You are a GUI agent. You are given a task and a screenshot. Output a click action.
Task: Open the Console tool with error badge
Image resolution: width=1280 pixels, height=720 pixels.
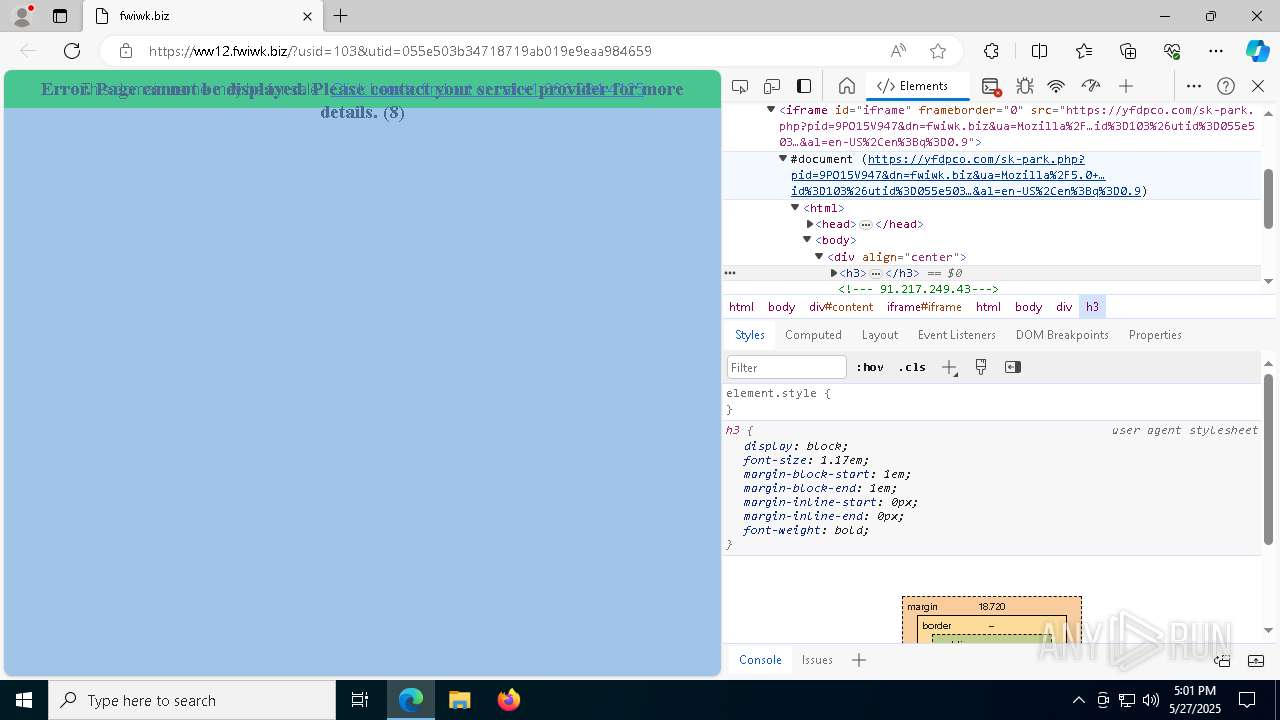(x=991, y=86)
